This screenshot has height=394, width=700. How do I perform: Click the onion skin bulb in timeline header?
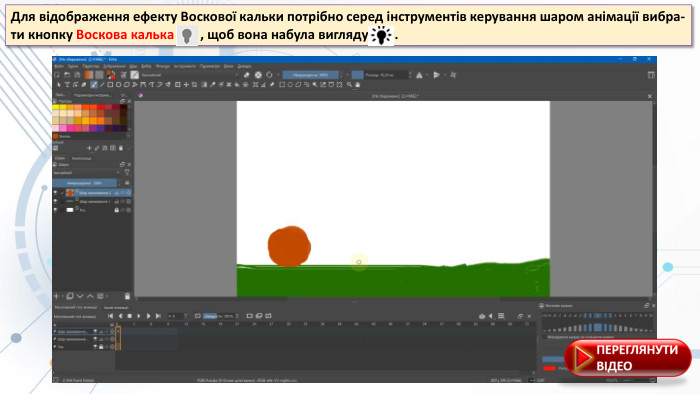482,316
